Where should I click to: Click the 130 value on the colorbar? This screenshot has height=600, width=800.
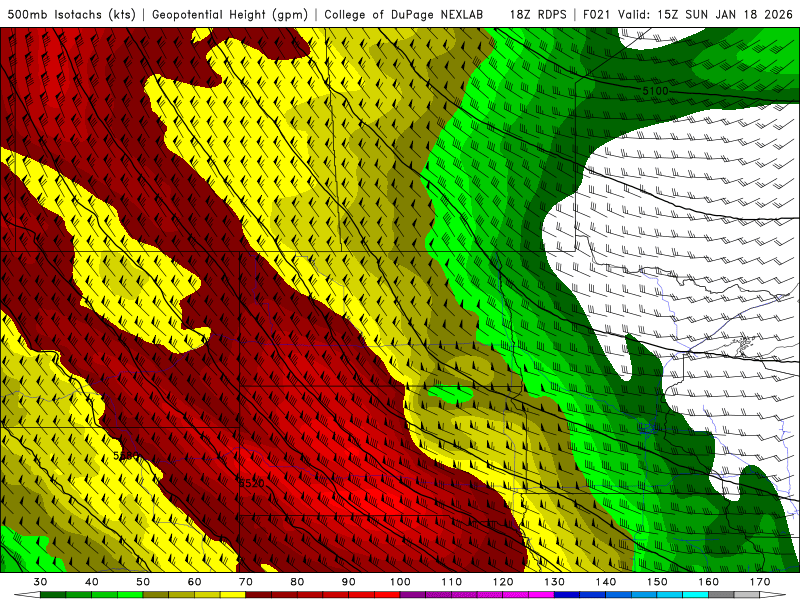tap(554, 582)
